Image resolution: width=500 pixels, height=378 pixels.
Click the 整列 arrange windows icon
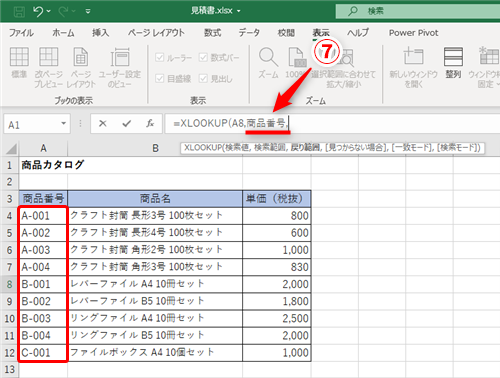pyautogui.click(x=453, y=57)
